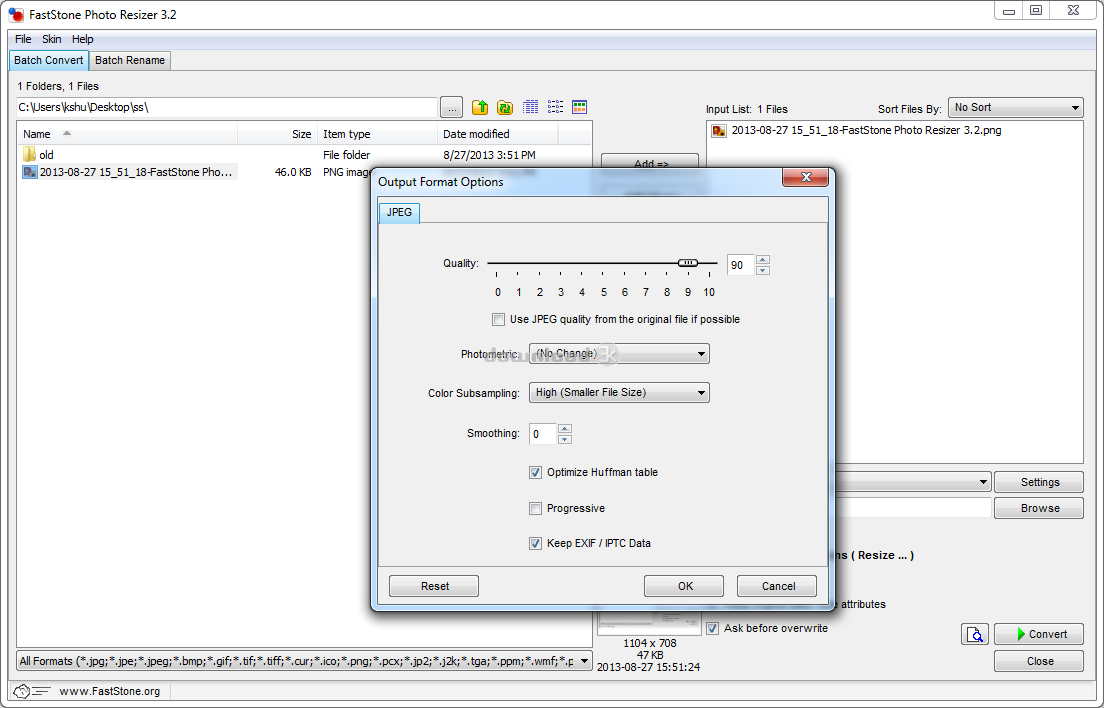Increase the Smoothing value with up arrow
1104x708 pixels.
[x=565, y=429]
